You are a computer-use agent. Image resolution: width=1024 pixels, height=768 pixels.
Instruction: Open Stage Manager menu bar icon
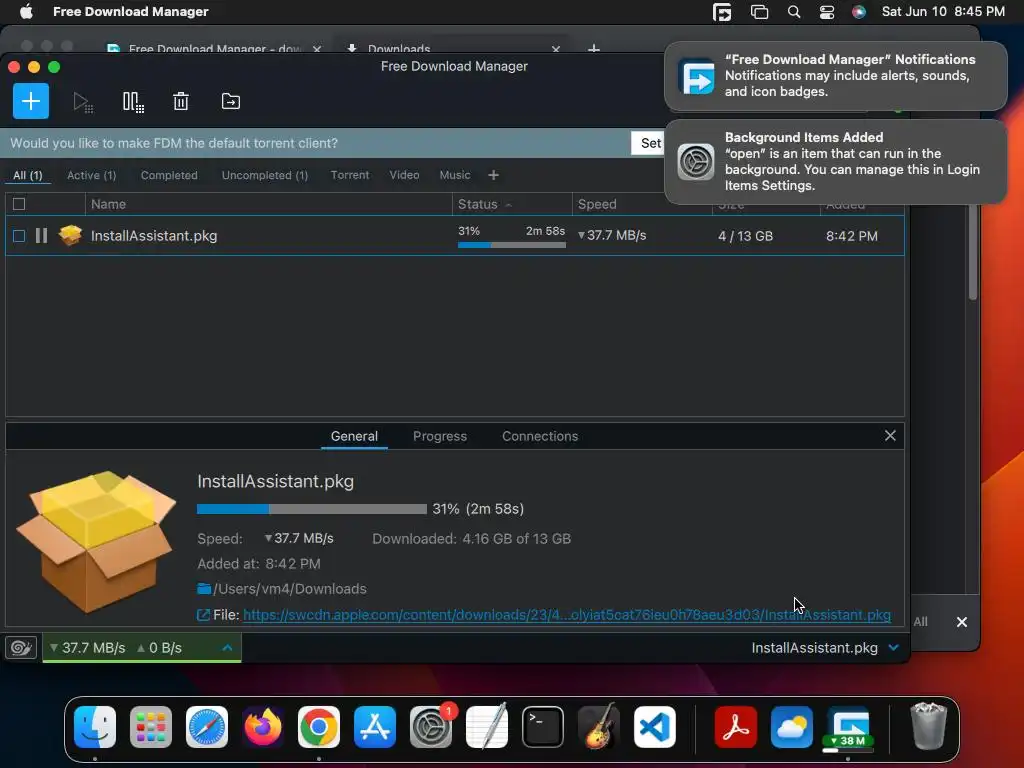click(x=760, y=12)
